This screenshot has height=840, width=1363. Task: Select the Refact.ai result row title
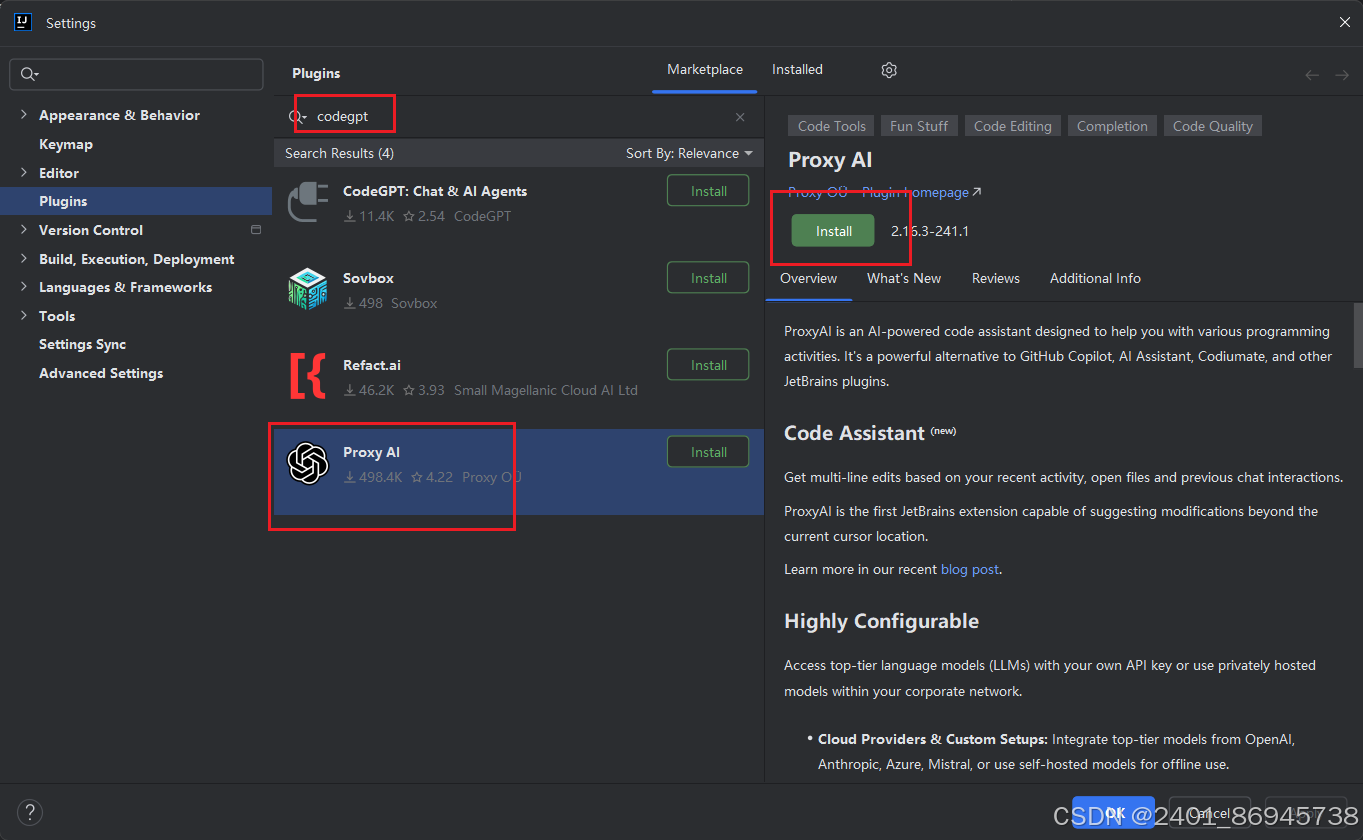372,365
